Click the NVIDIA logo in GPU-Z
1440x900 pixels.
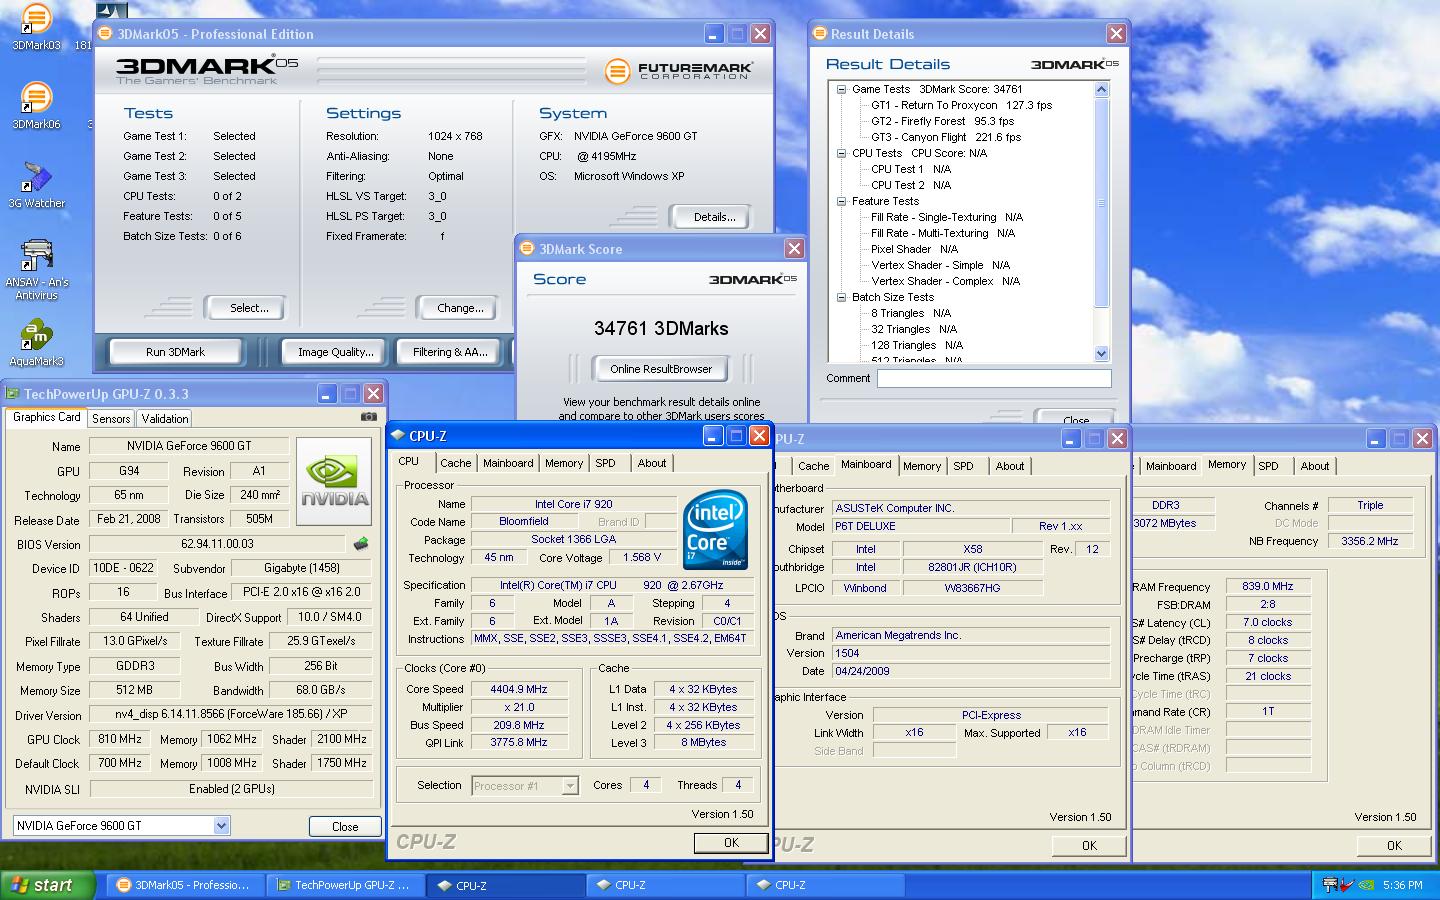(x=334, y=482)
